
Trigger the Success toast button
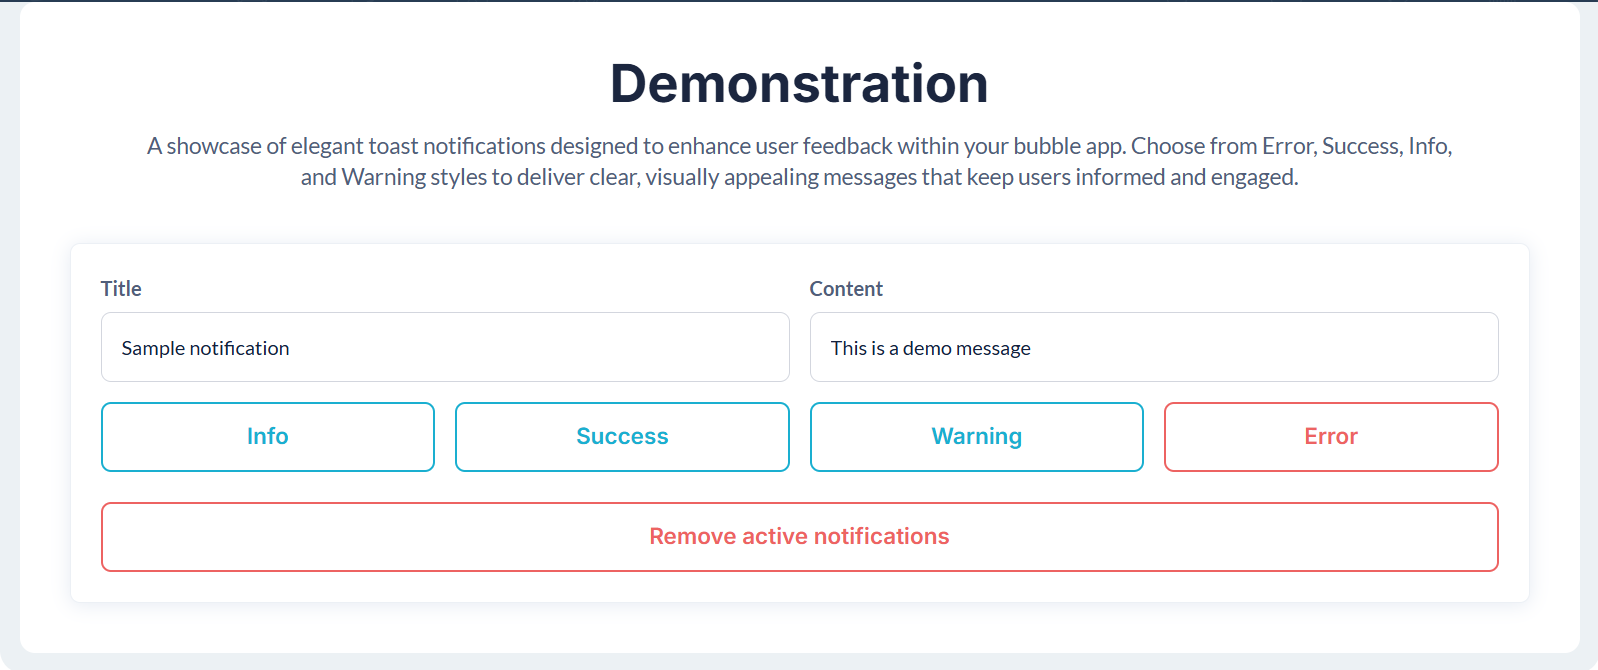[621, 437]
